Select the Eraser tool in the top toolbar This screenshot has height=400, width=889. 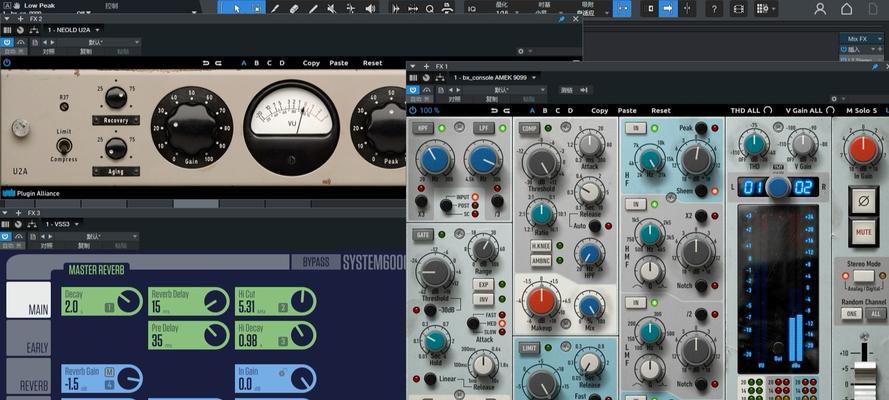pos(294,8)
